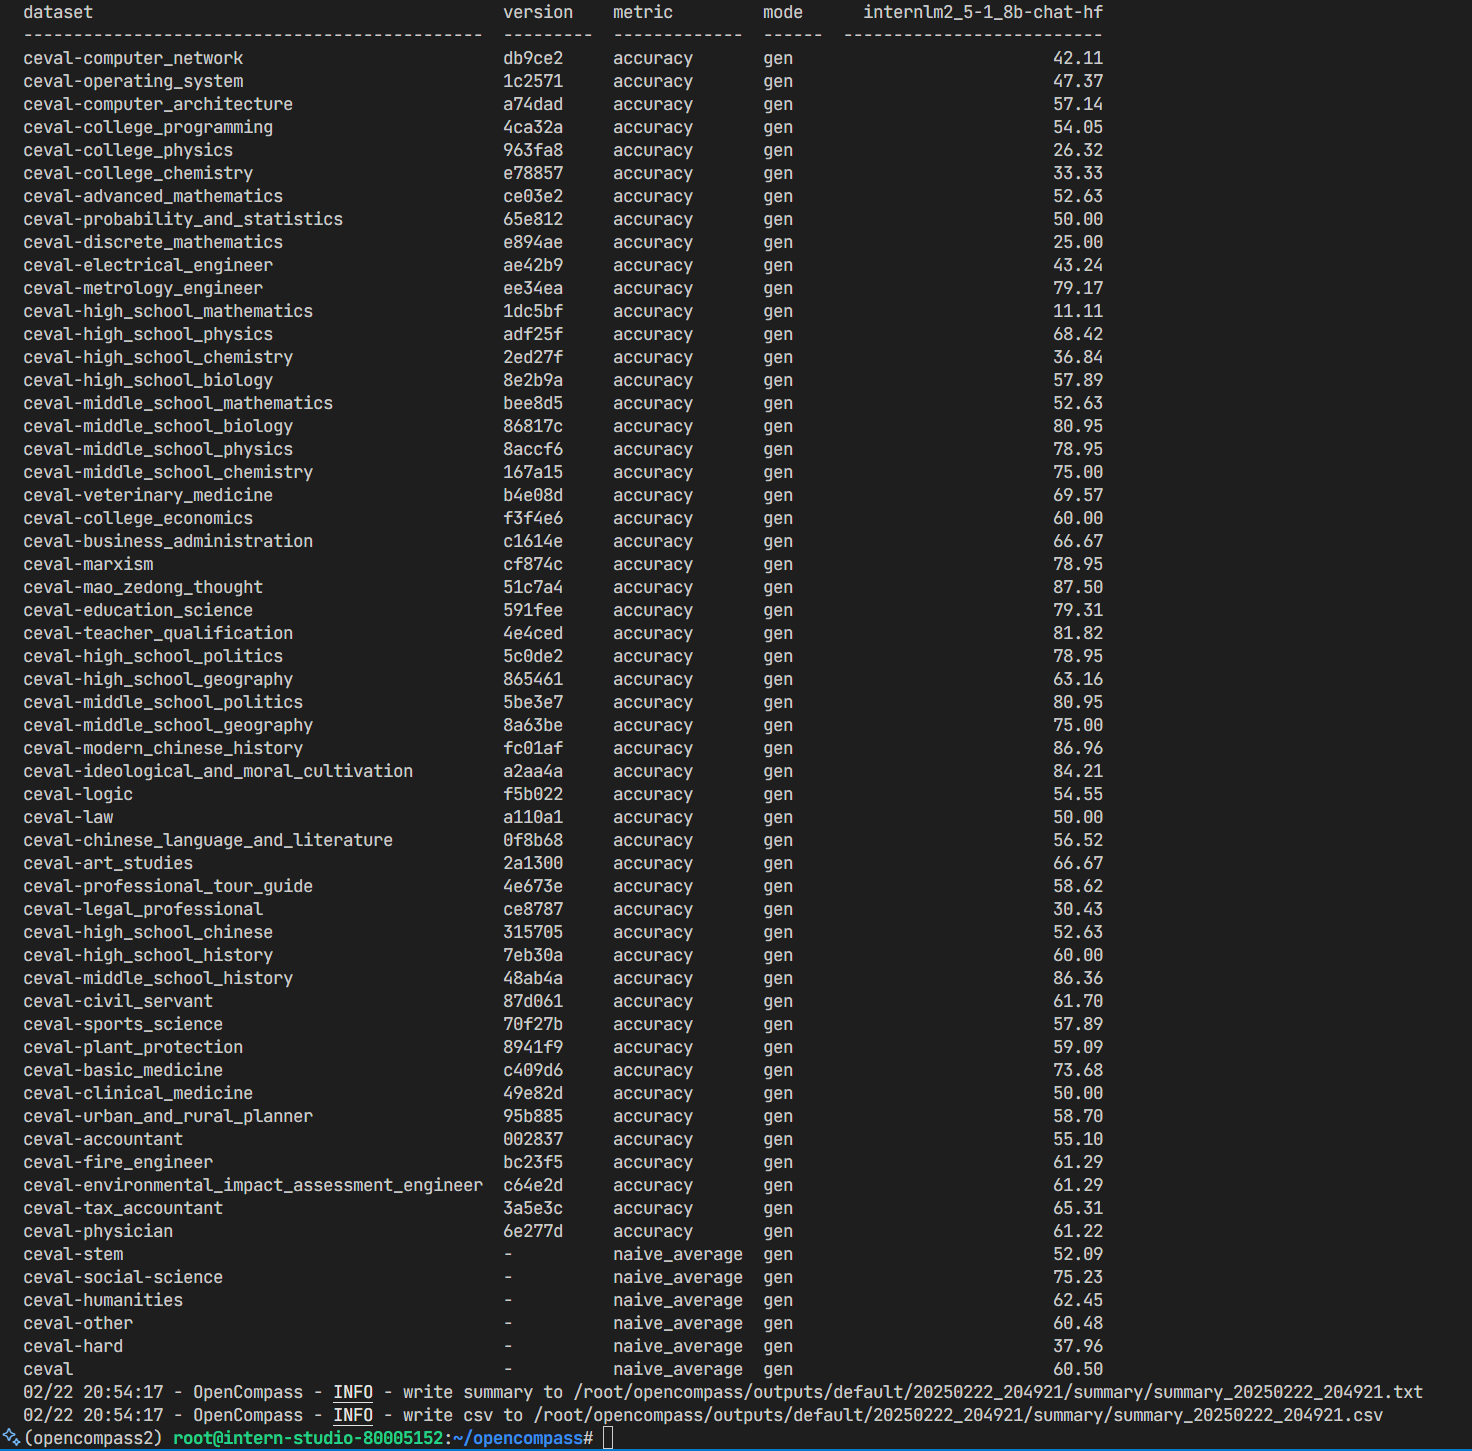Select score 75.23 for ceval-social-science
Screen dimensions: 1472x1451
point(1078,1277)
